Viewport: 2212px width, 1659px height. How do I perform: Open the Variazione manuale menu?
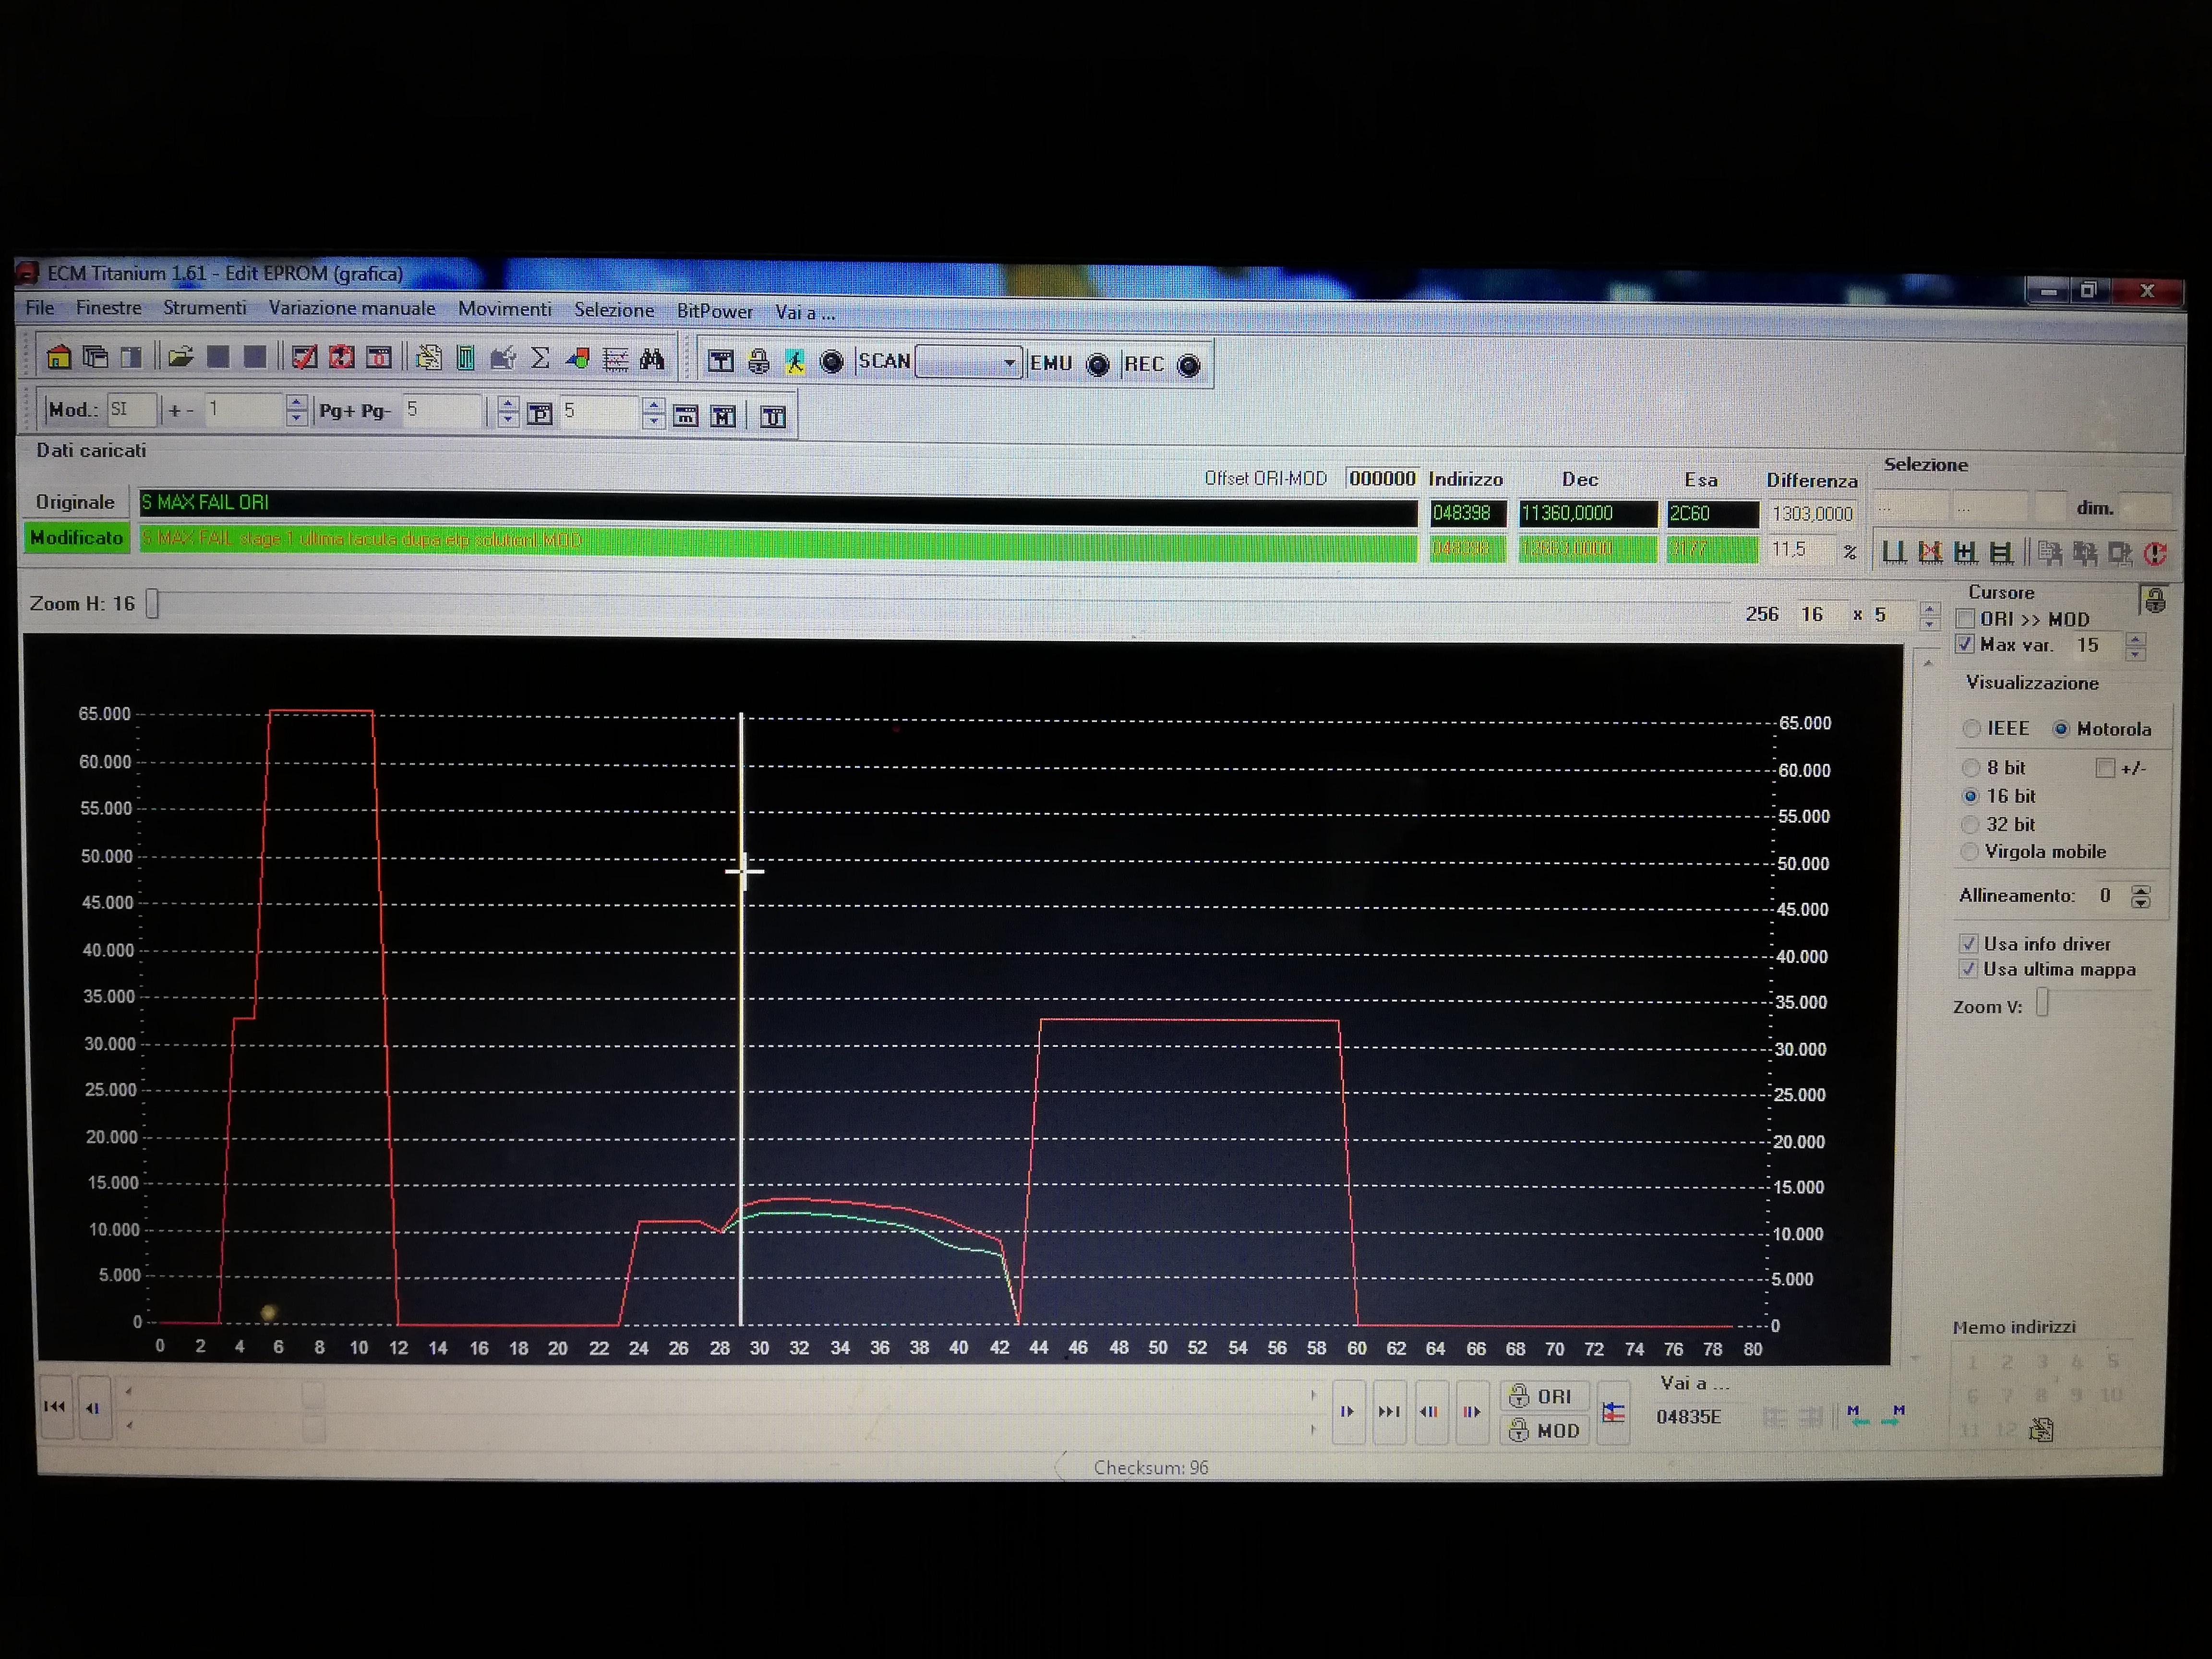[x=352, y=309]
